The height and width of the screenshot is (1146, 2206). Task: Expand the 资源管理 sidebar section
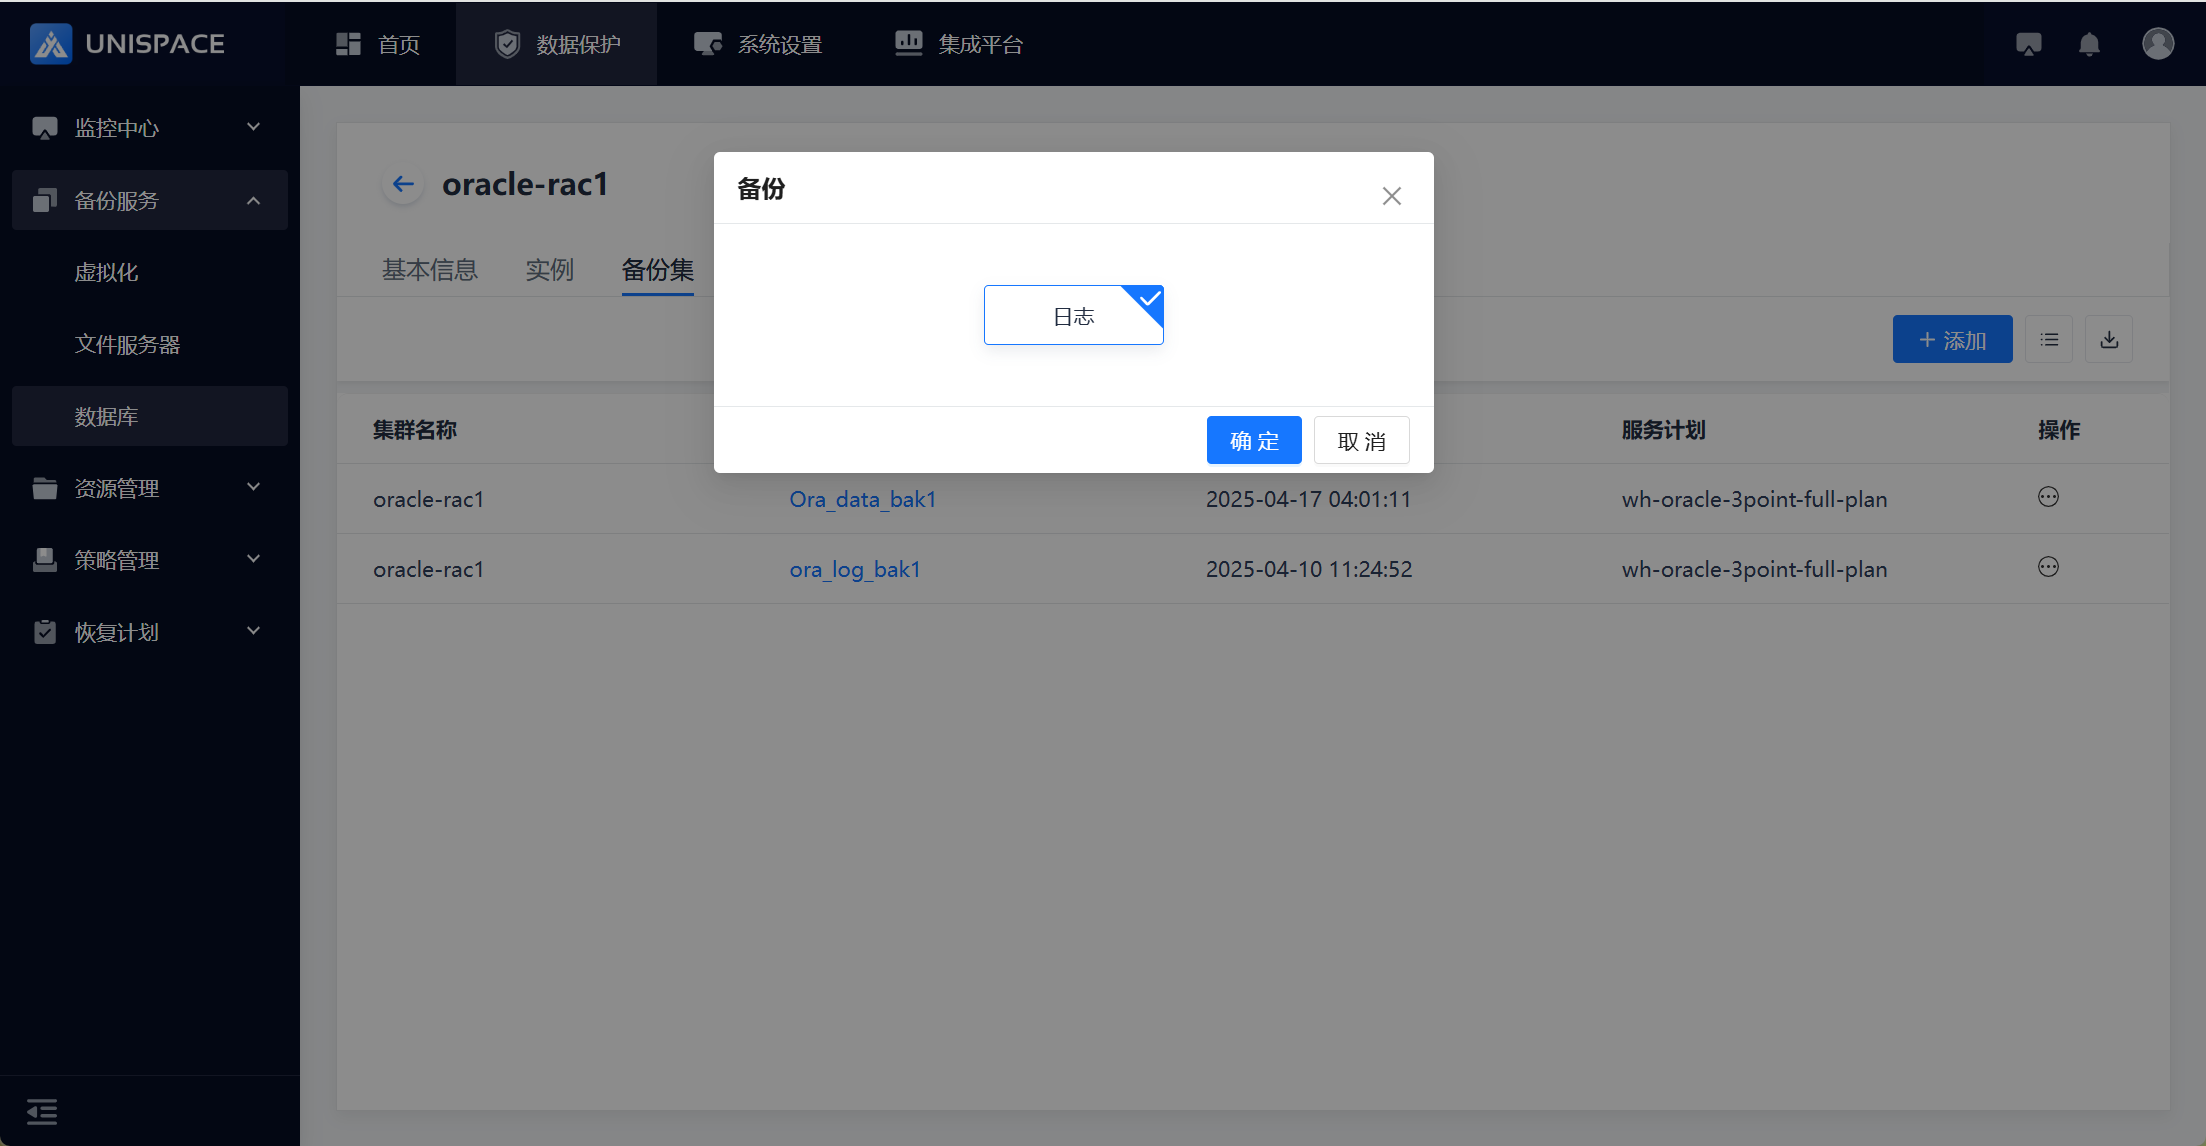pos(150,488)
